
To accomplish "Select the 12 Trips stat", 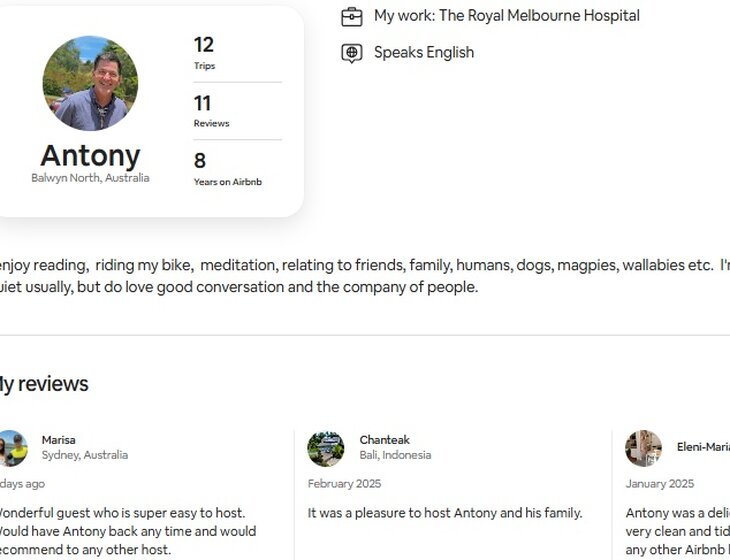I will pyautogui.click(x=204, y=53).
